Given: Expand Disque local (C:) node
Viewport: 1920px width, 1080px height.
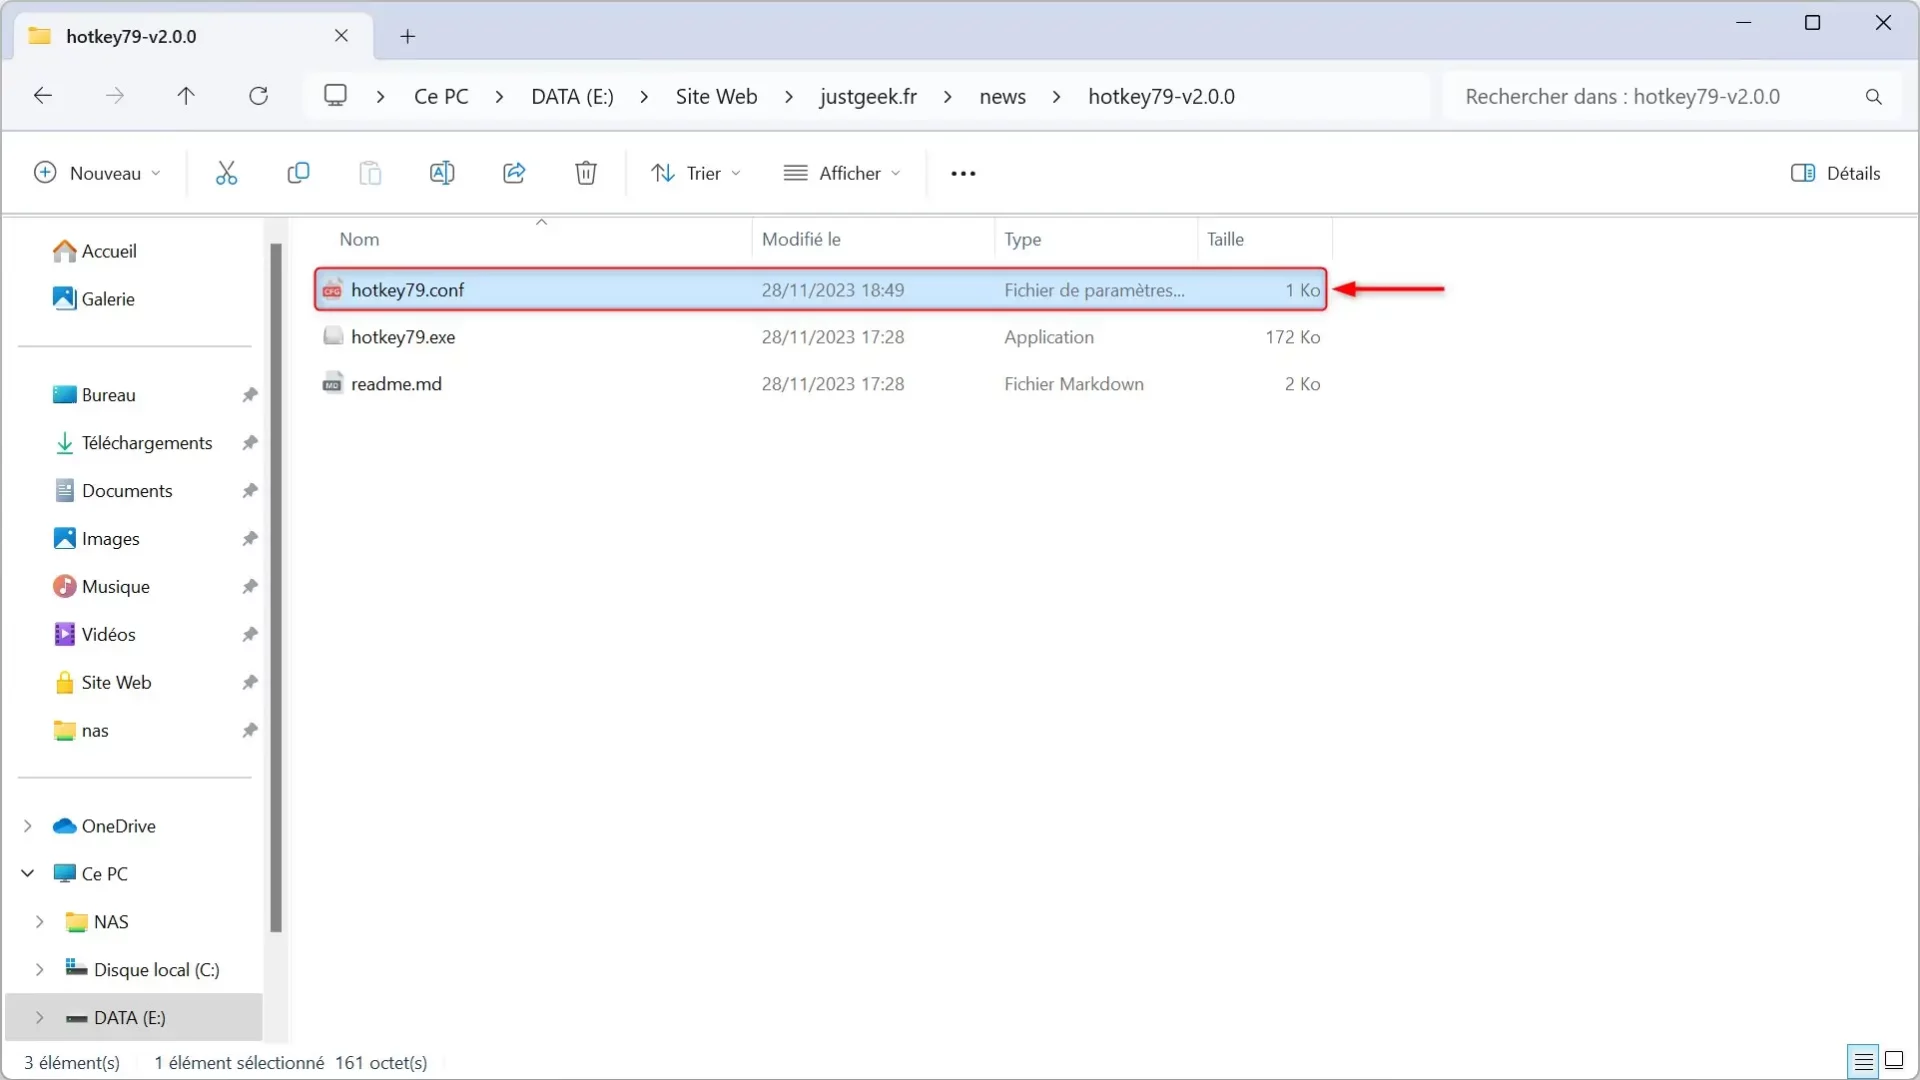Looking at the screenshot, I should click(x=40, y=970).
